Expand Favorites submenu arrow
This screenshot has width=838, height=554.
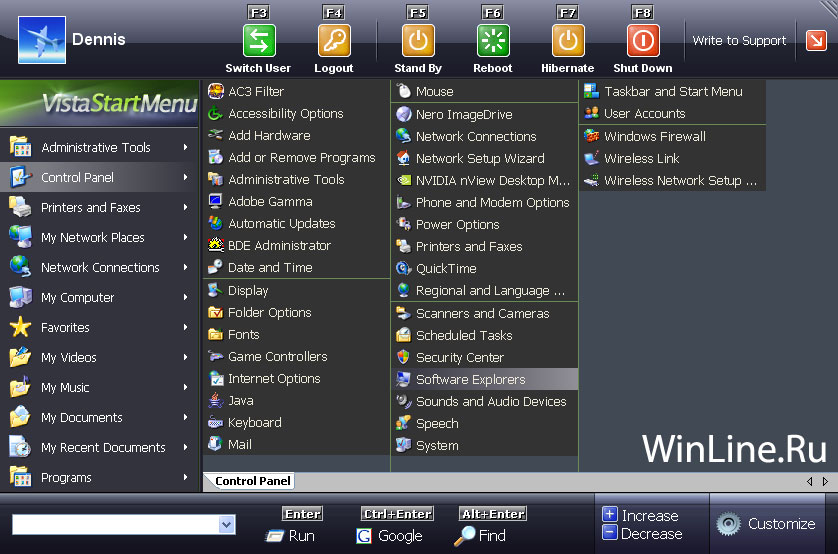pos(185,327)
